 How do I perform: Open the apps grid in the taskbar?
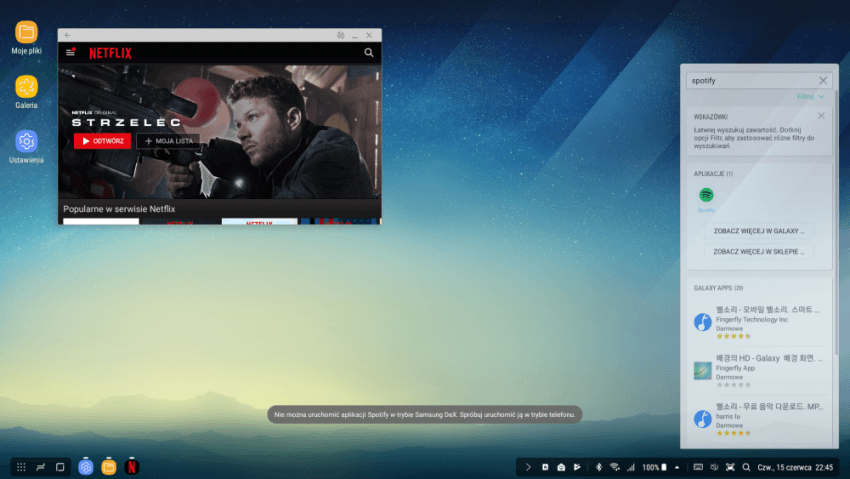(x=21, y=467)
